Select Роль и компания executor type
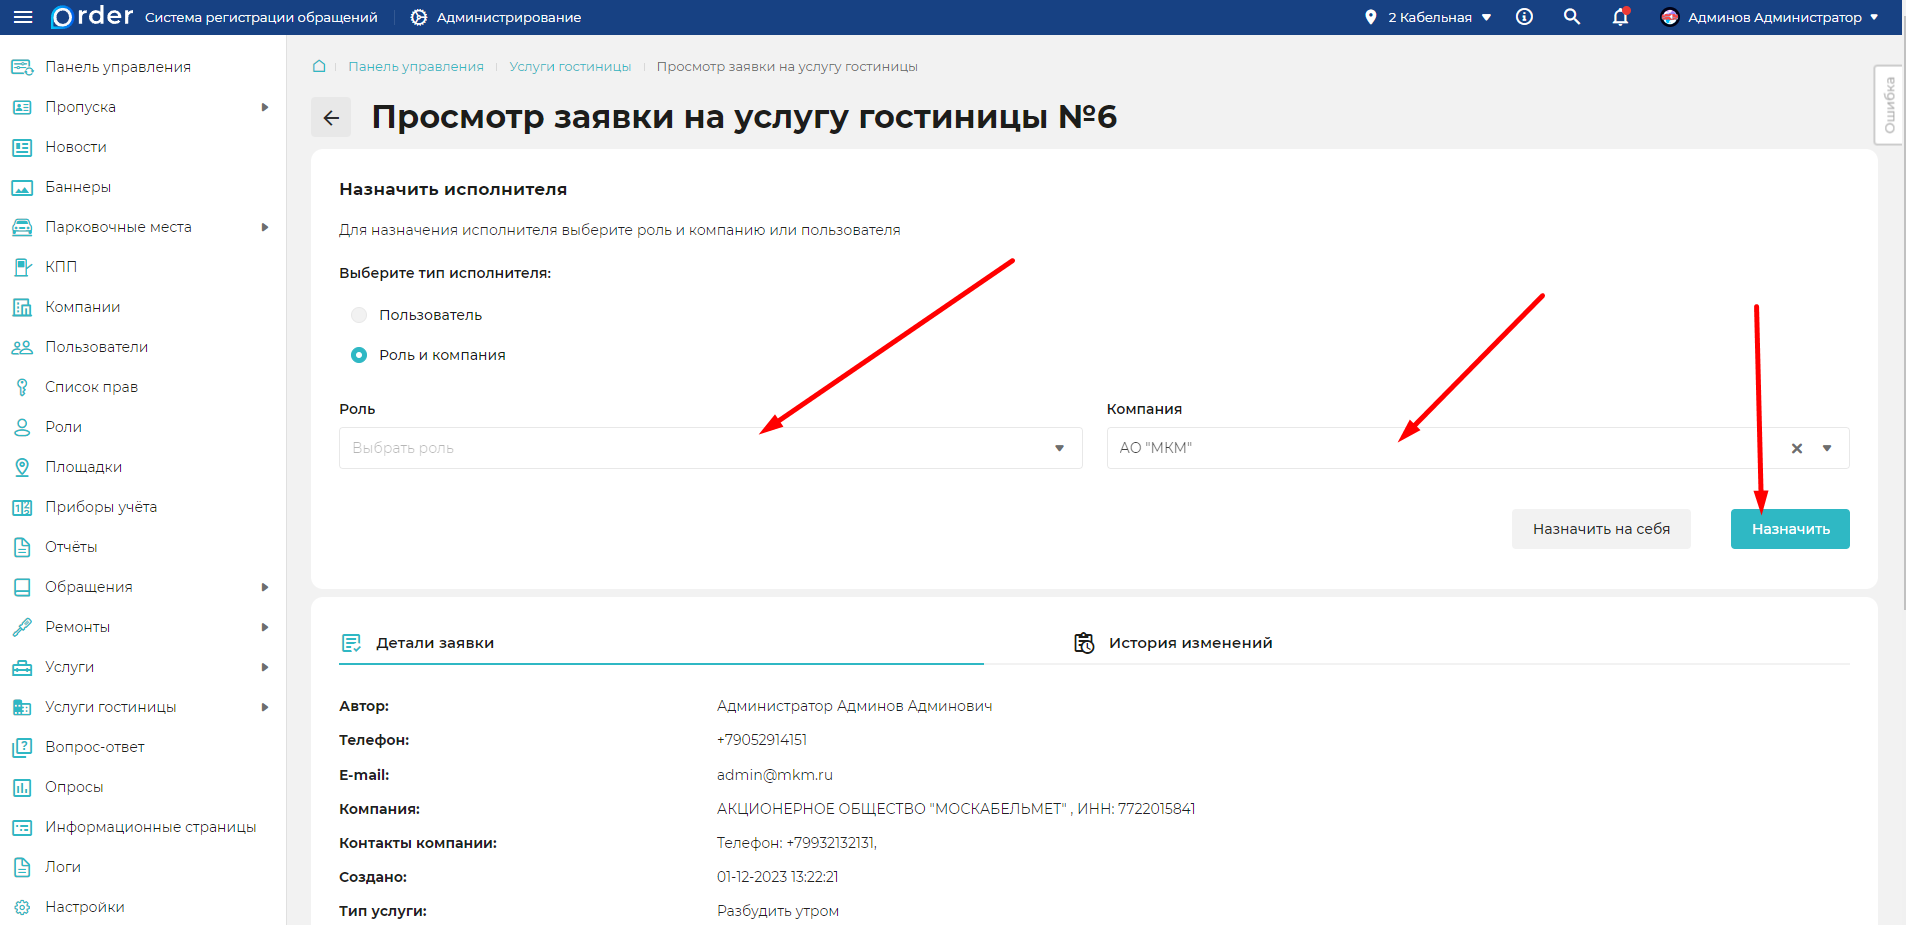The height and width of the screenshot is (925, 1906). coord(358,354)
